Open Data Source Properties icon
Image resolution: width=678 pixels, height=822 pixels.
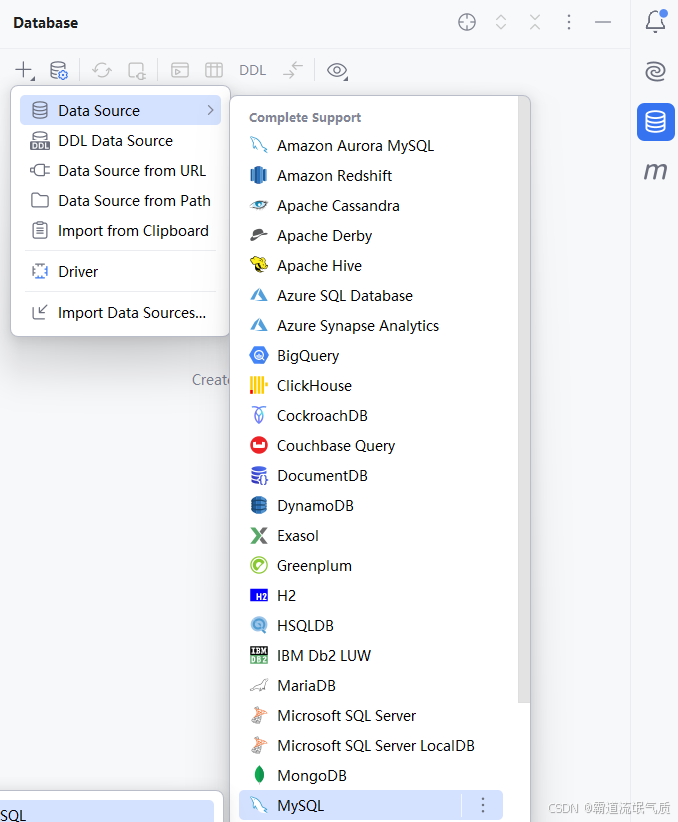(x=58, y=70)
